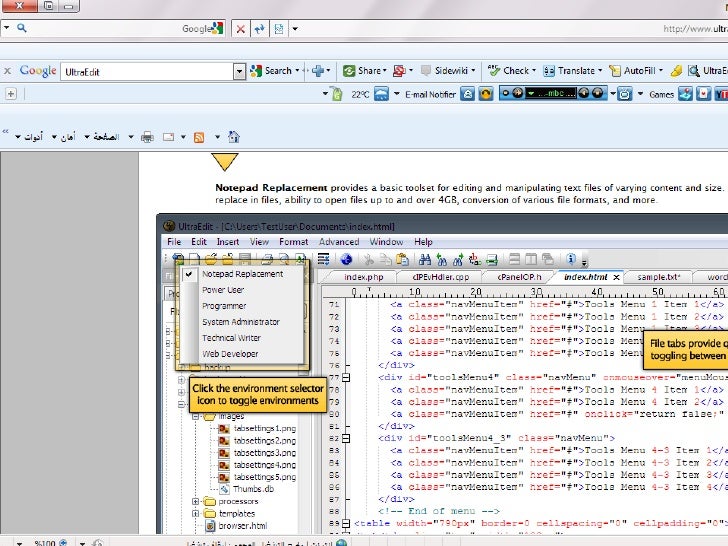
Task: Click the AutoFill button
Action: pyautogui.click(x=632, y=71)
